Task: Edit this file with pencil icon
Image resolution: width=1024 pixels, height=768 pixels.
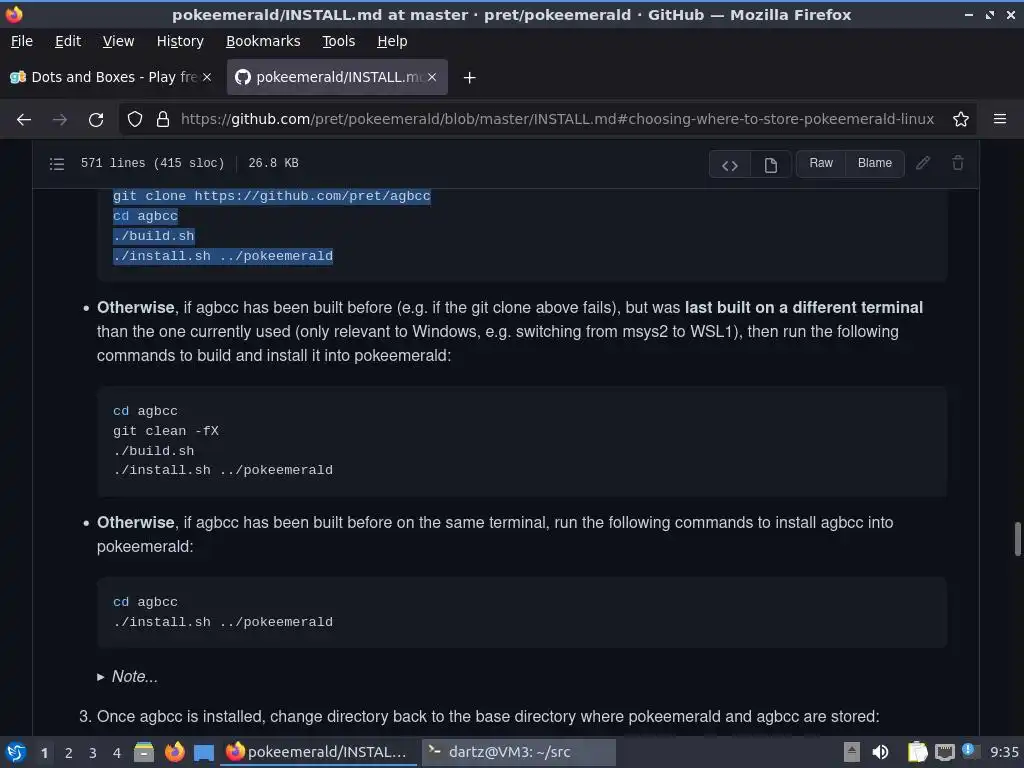Action: (x=923, y=163)
